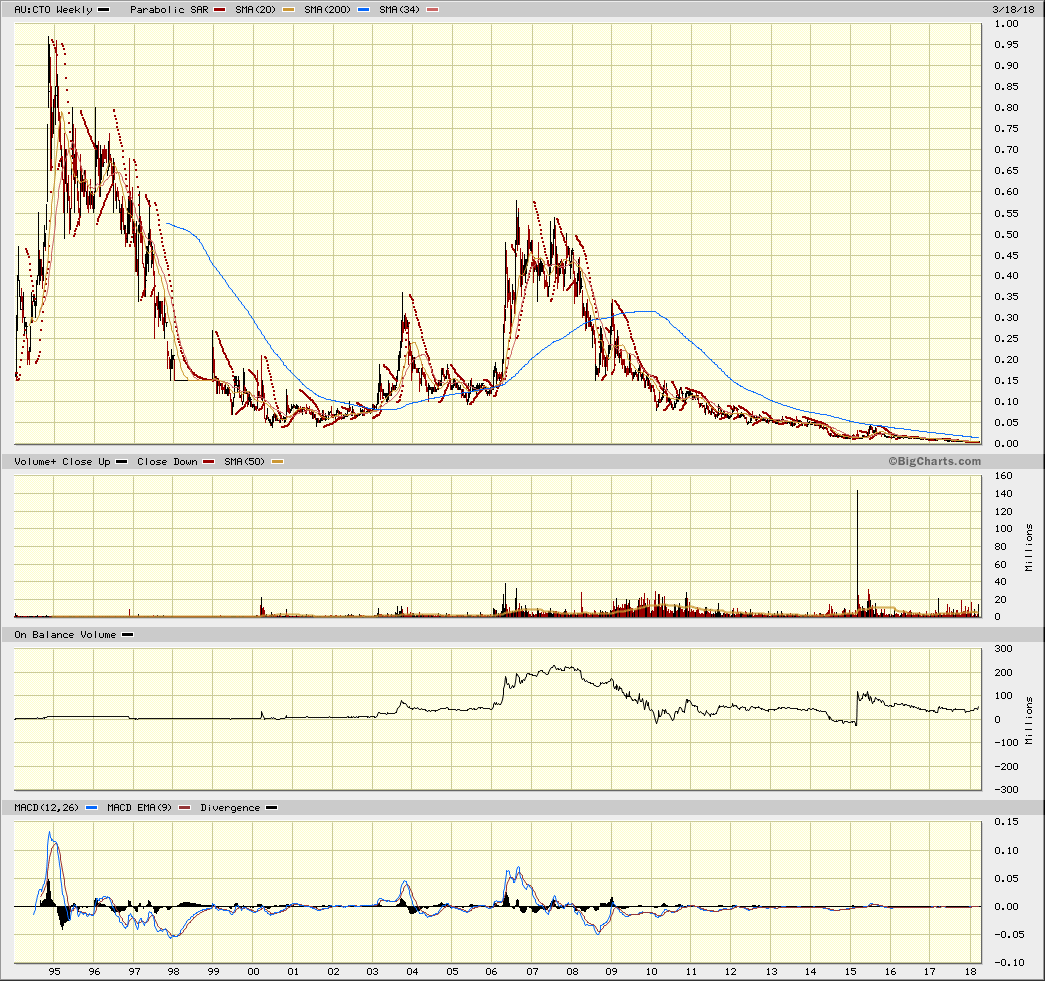Click the 00 year label on time axis
Image resolution: width=1045 pixels, height=981 pixels.
(x=253, y=972)
